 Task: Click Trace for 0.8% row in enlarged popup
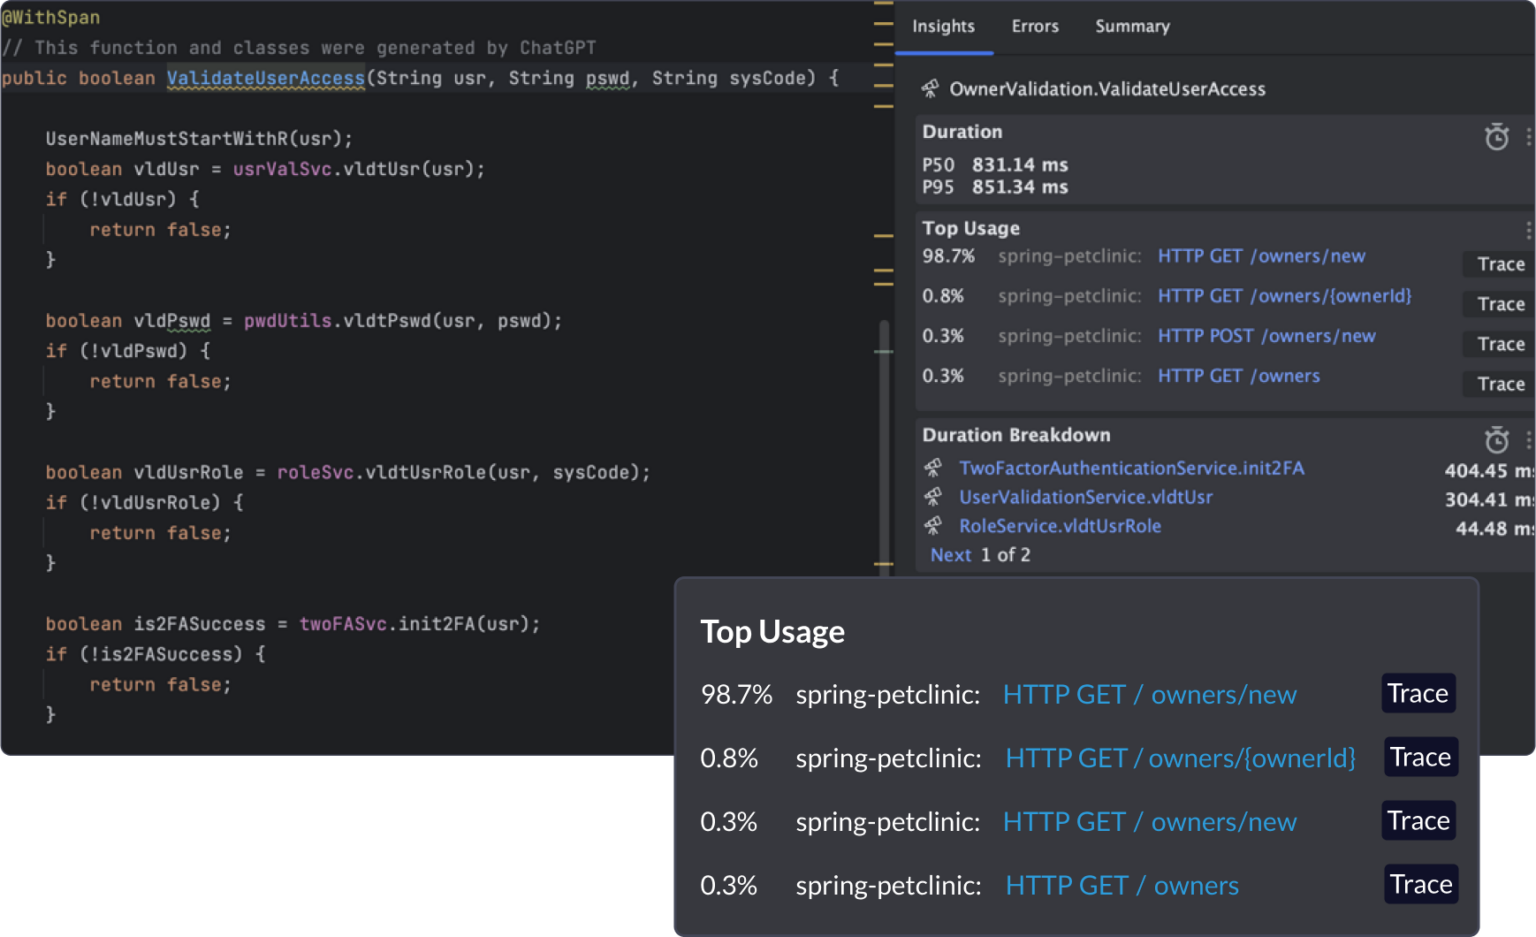1420,758
